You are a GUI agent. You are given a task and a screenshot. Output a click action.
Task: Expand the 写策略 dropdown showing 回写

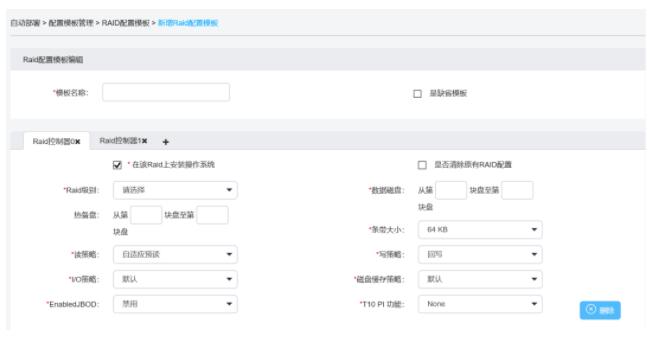pos(480,254)
